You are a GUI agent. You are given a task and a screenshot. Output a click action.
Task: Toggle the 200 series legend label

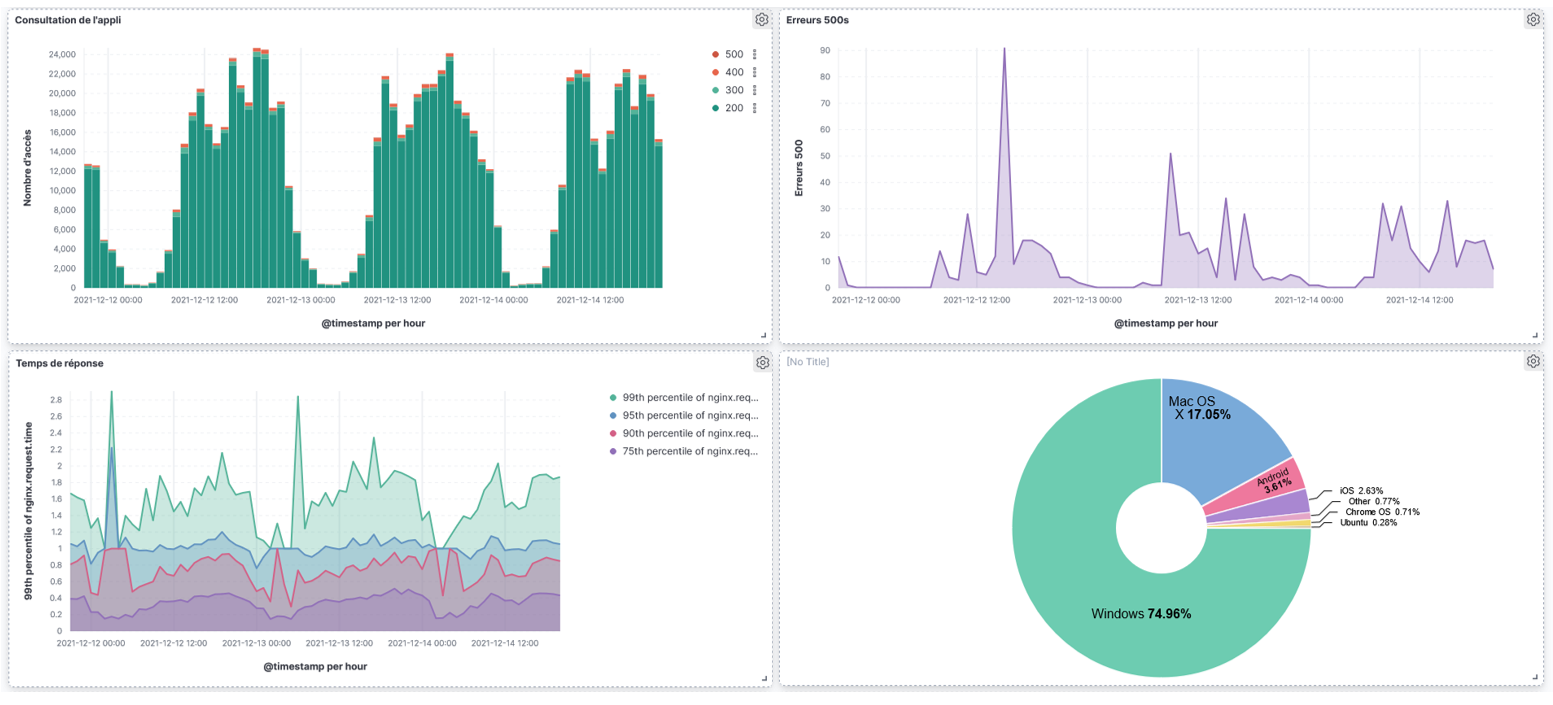(734, 108)
